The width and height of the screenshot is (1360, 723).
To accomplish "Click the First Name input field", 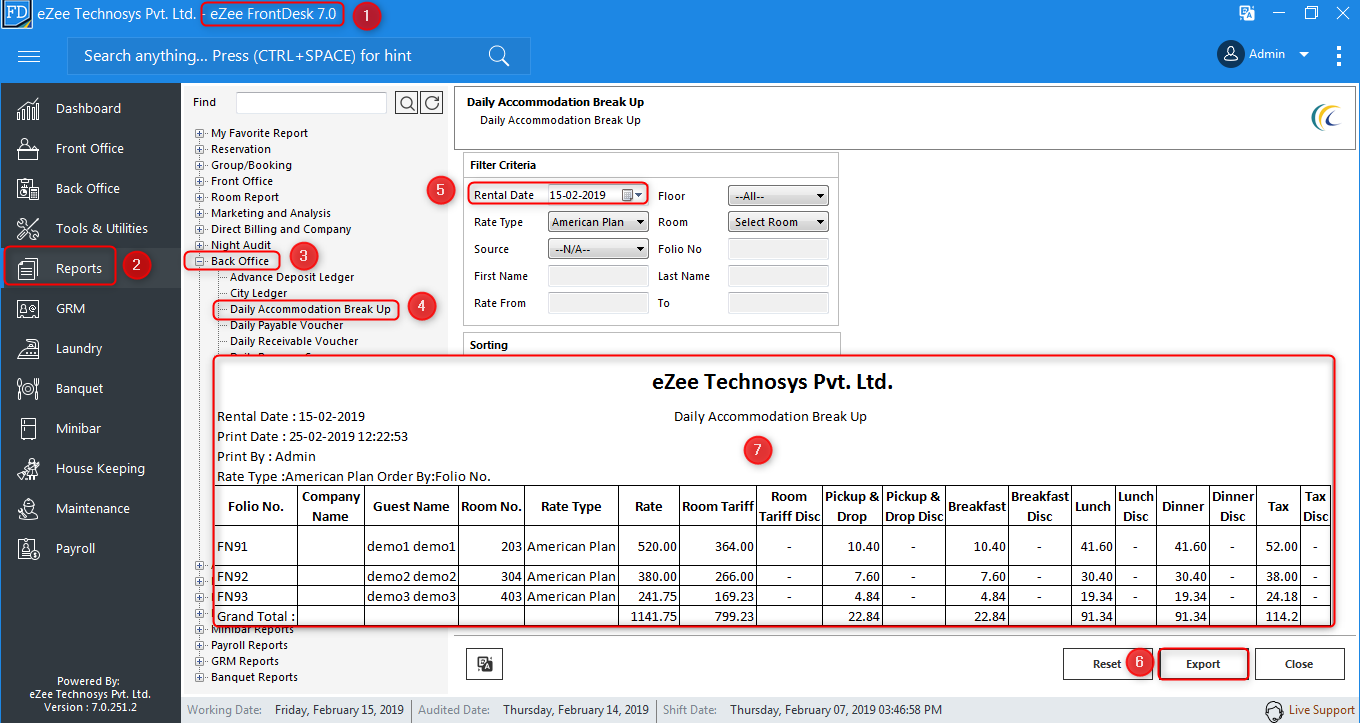I will coord(598,276).
